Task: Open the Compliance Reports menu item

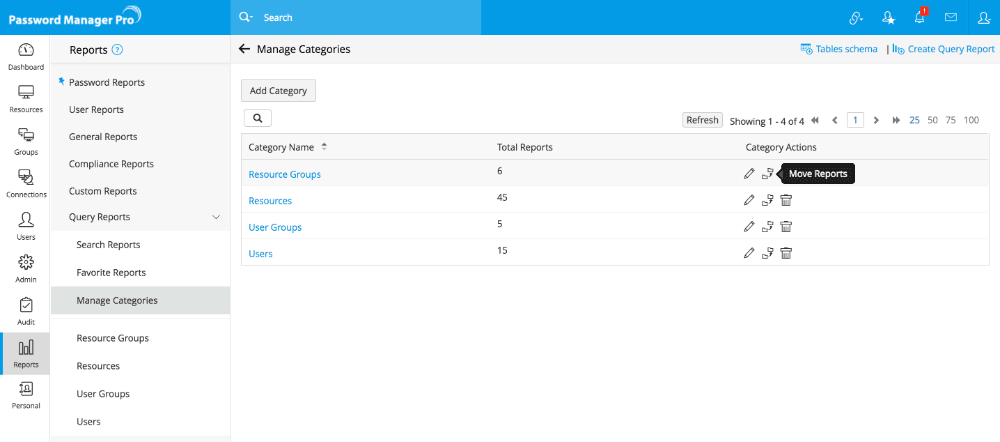Action: click(111, 164)
